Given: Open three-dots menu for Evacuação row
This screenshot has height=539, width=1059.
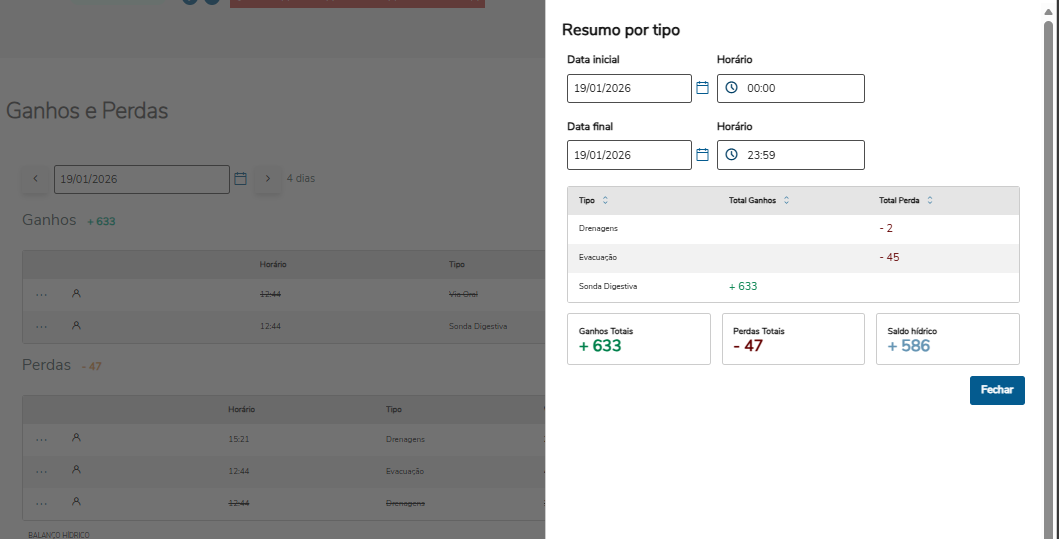Looking at the screenshot, I should [x=41, y=471].
